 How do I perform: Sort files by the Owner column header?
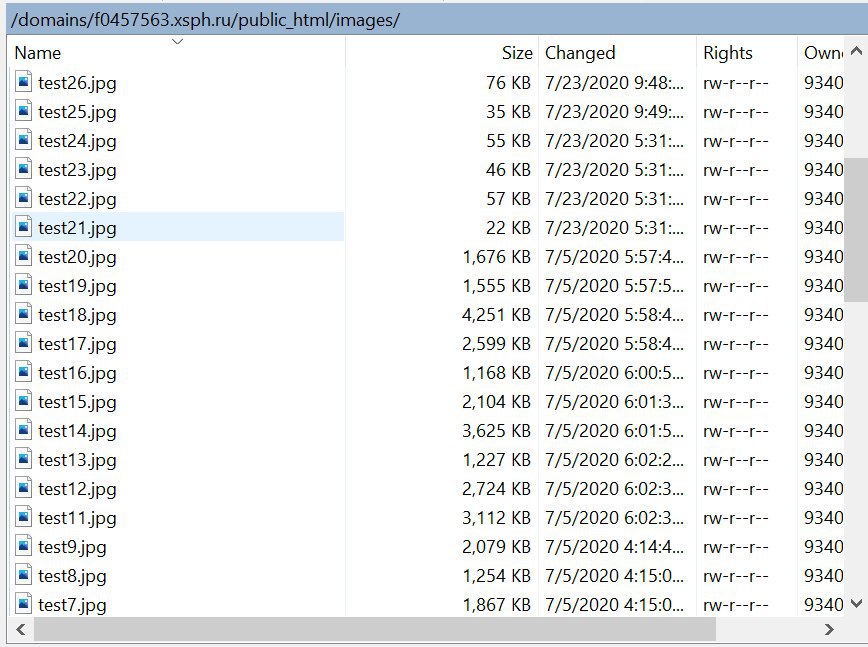pyautogui.click(x=821, y=53)
